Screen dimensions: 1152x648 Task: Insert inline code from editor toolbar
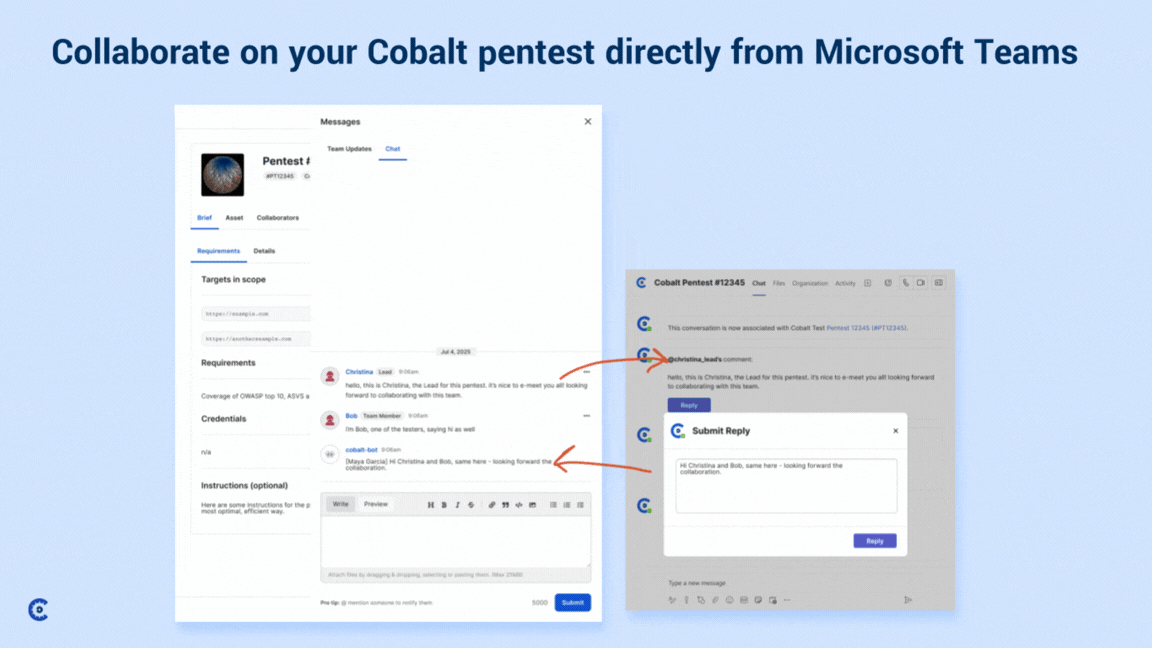(x=519, y=505)
